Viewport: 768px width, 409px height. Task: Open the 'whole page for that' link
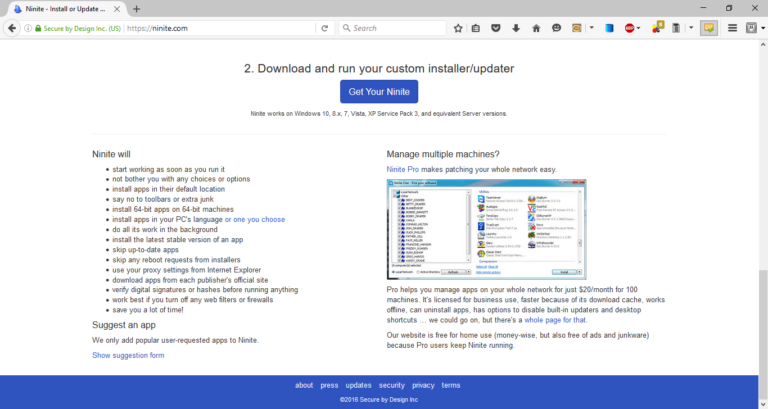[555, 320]
